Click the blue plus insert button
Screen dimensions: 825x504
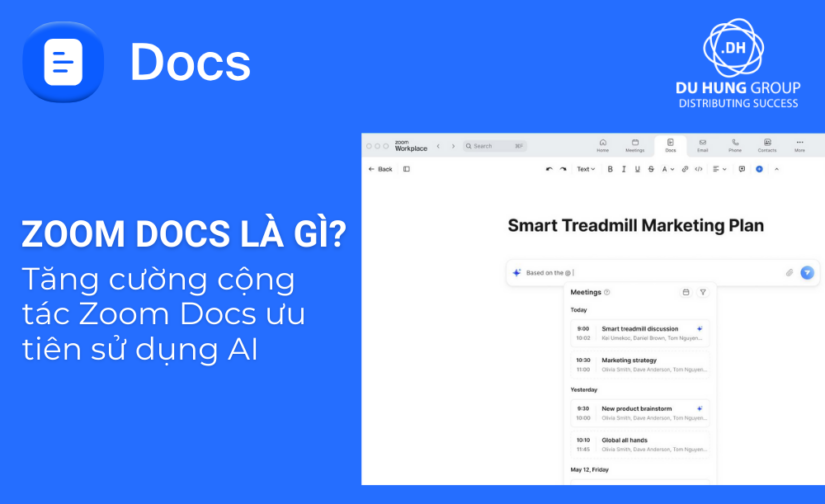tap(759, 169)
